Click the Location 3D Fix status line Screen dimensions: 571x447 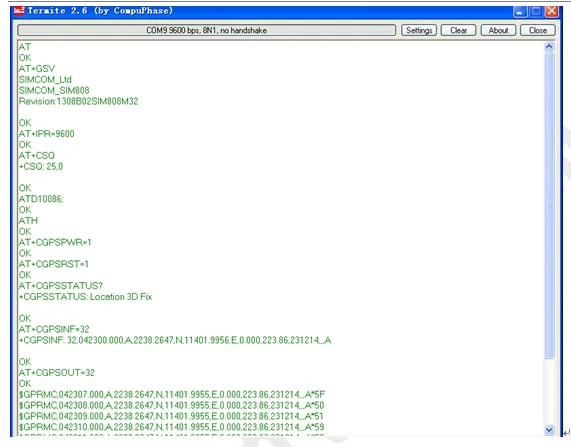[85, 297]
